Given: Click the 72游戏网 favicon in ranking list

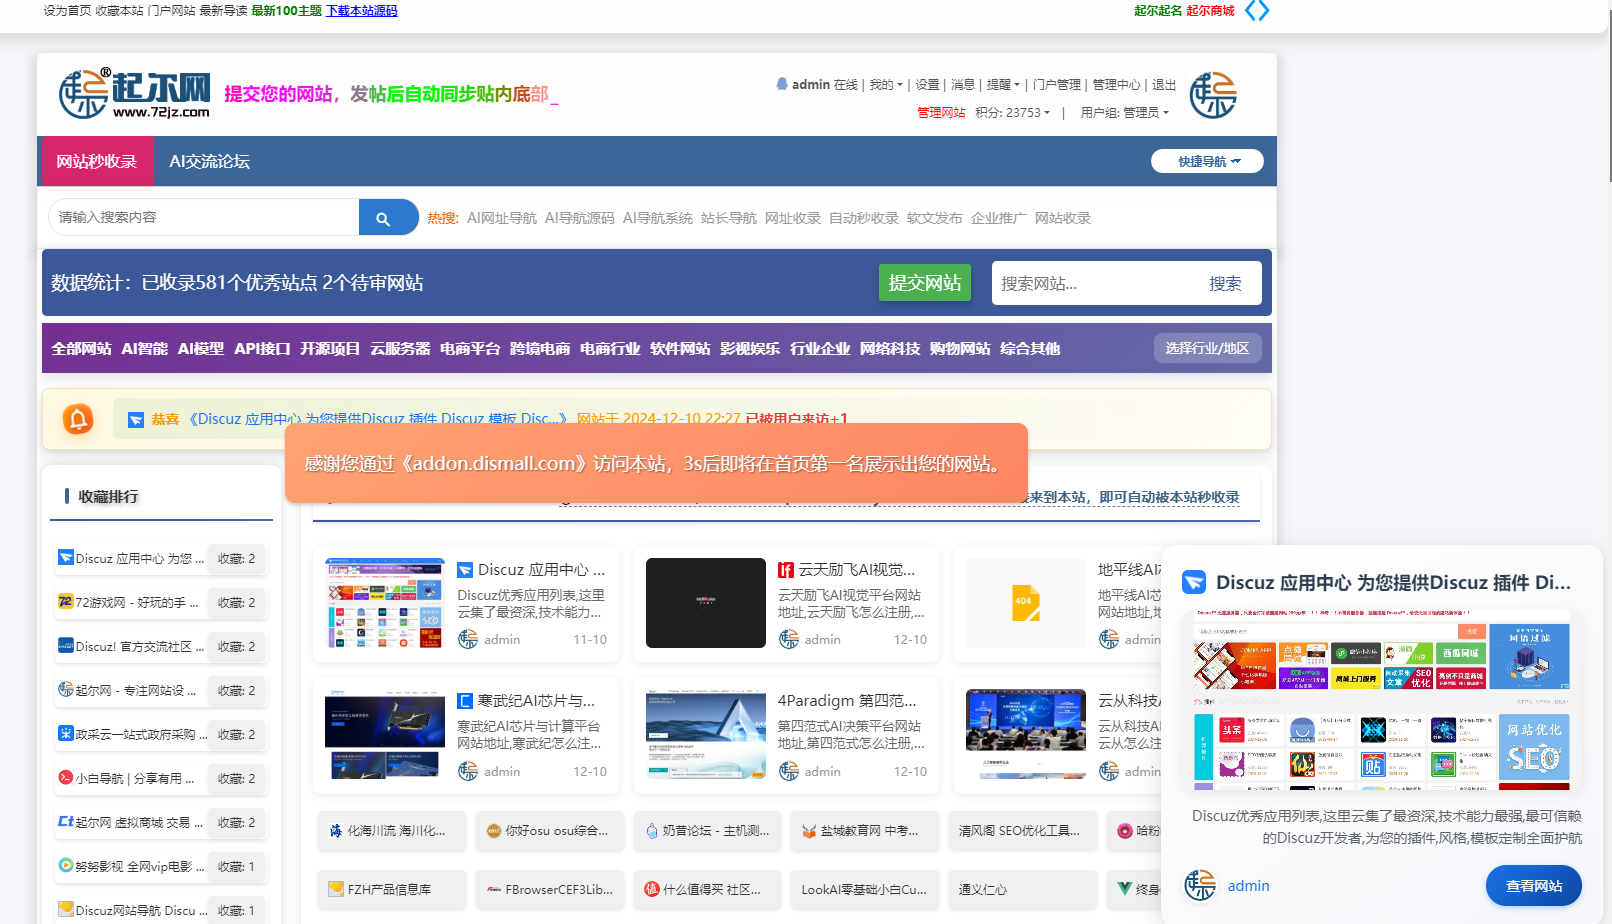Looking at the screenshot, I should click(66, 601).
